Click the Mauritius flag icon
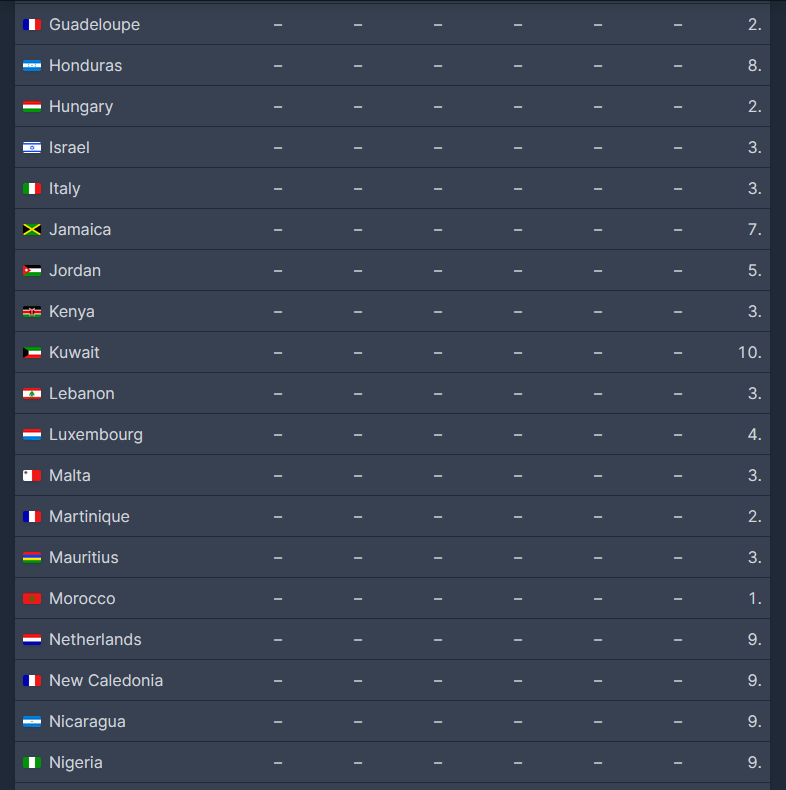The image size is (786, 790). click(32, 558)
